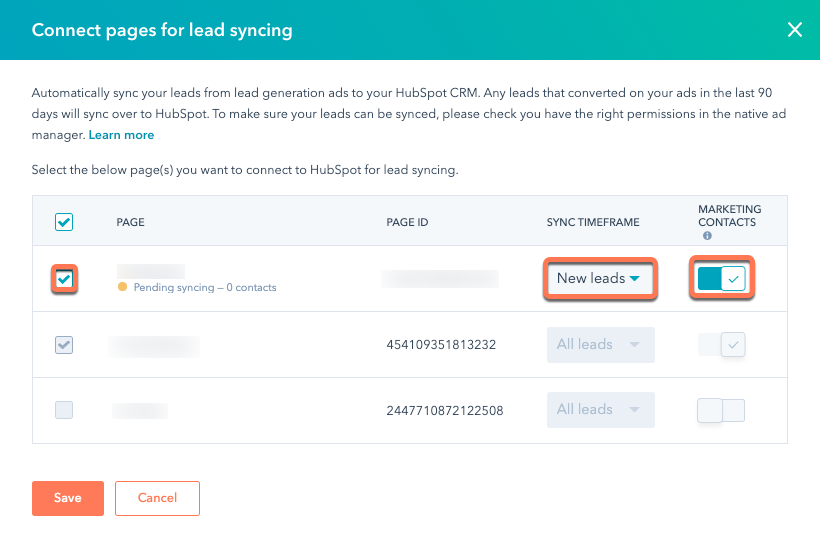The height and width of the screenshot is (537, 820).
Task: Cancel the lead syncing dialog
Action: 157,498
